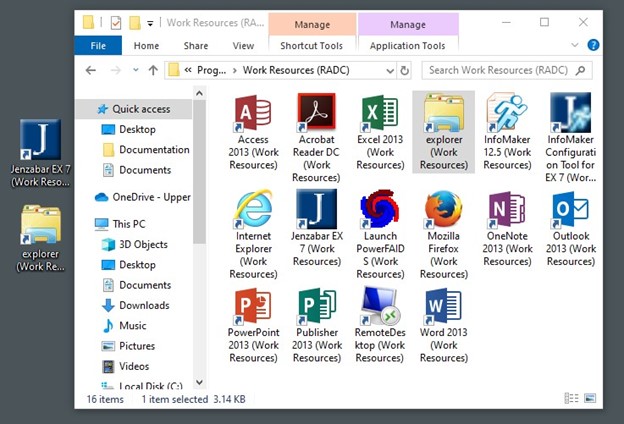Screen dimensions: 624x424
Task: Open OneDrive - Upper in sidebar
Action: (x=142, y=197)
